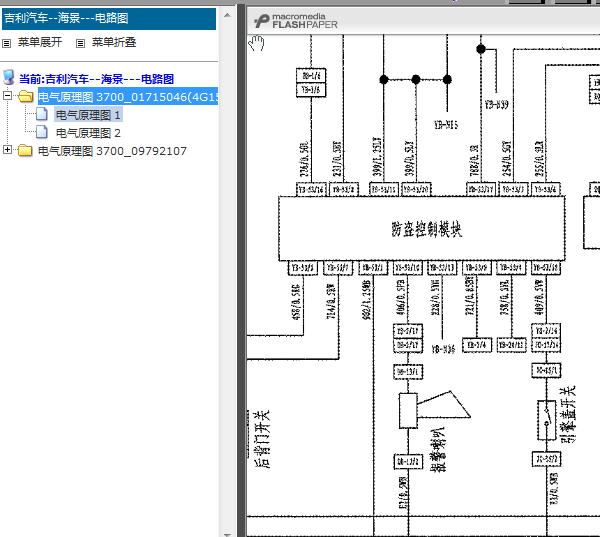Click the 防盗控制模块 block in diagram
Image resolution: width=600 pixels, height=537 pixels.
coord(422,229)
